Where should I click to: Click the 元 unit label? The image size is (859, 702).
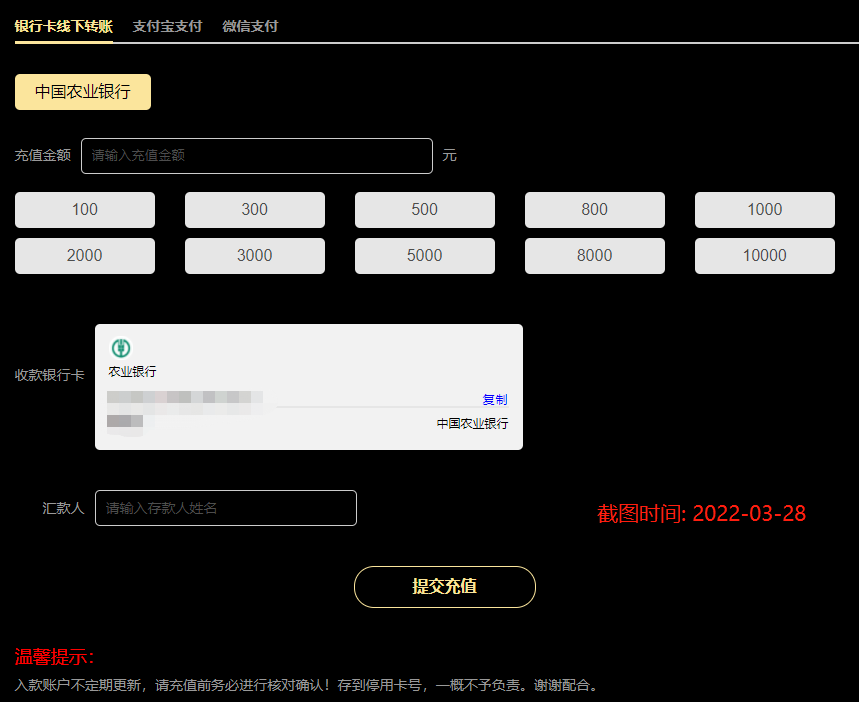pos(449,156)
